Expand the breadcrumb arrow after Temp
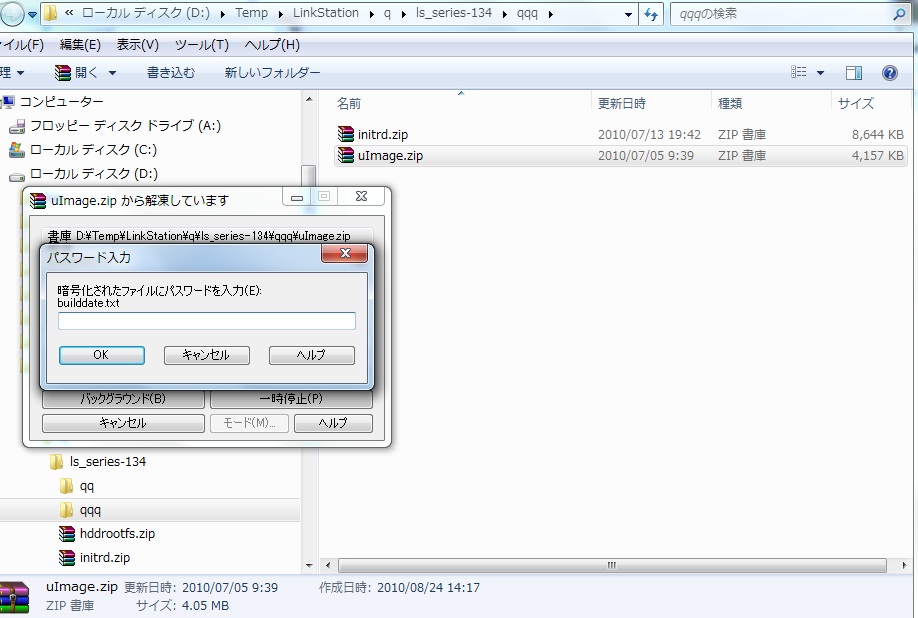The image size is (918, 618). (x=280, y=14)
